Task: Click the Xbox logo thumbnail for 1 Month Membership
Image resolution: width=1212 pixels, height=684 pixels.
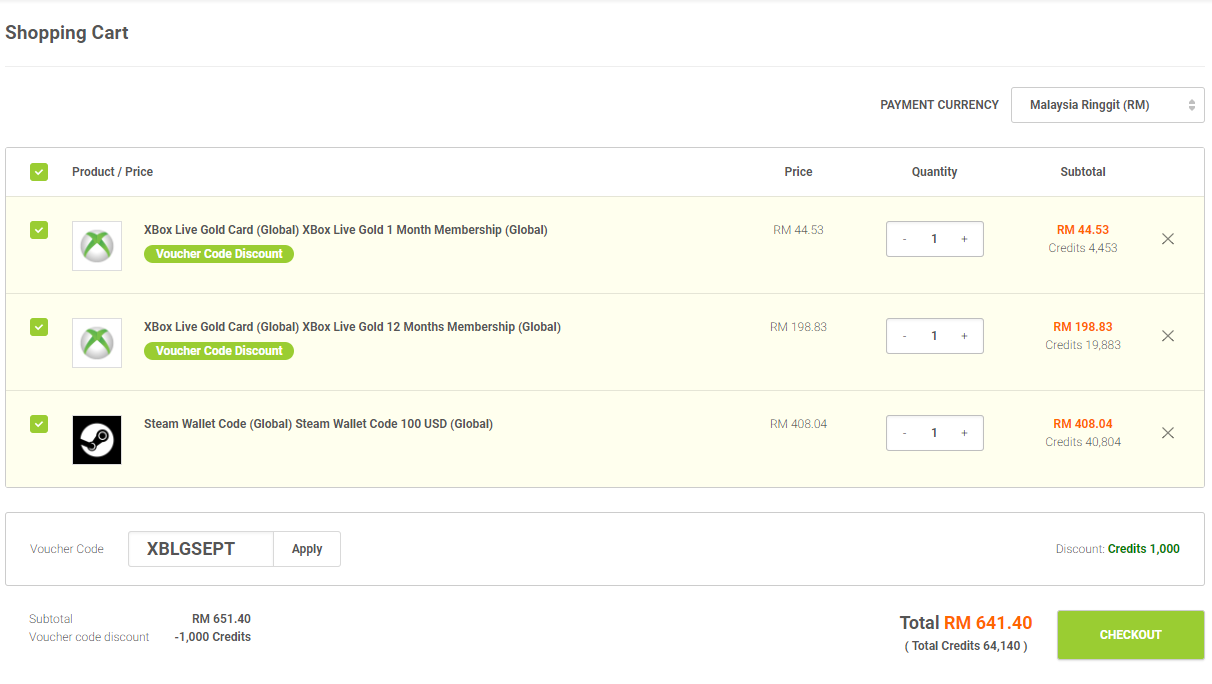Action: pos(97,246)
